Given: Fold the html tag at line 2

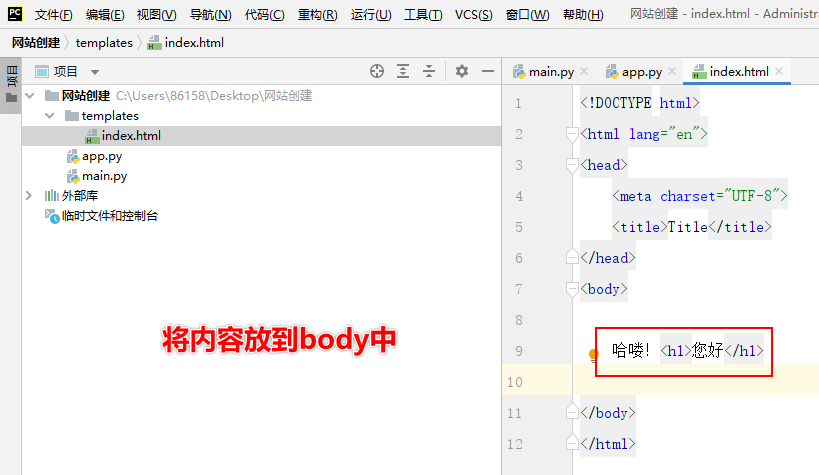Looking at the screenshot, I should click(x=572, y=134).
